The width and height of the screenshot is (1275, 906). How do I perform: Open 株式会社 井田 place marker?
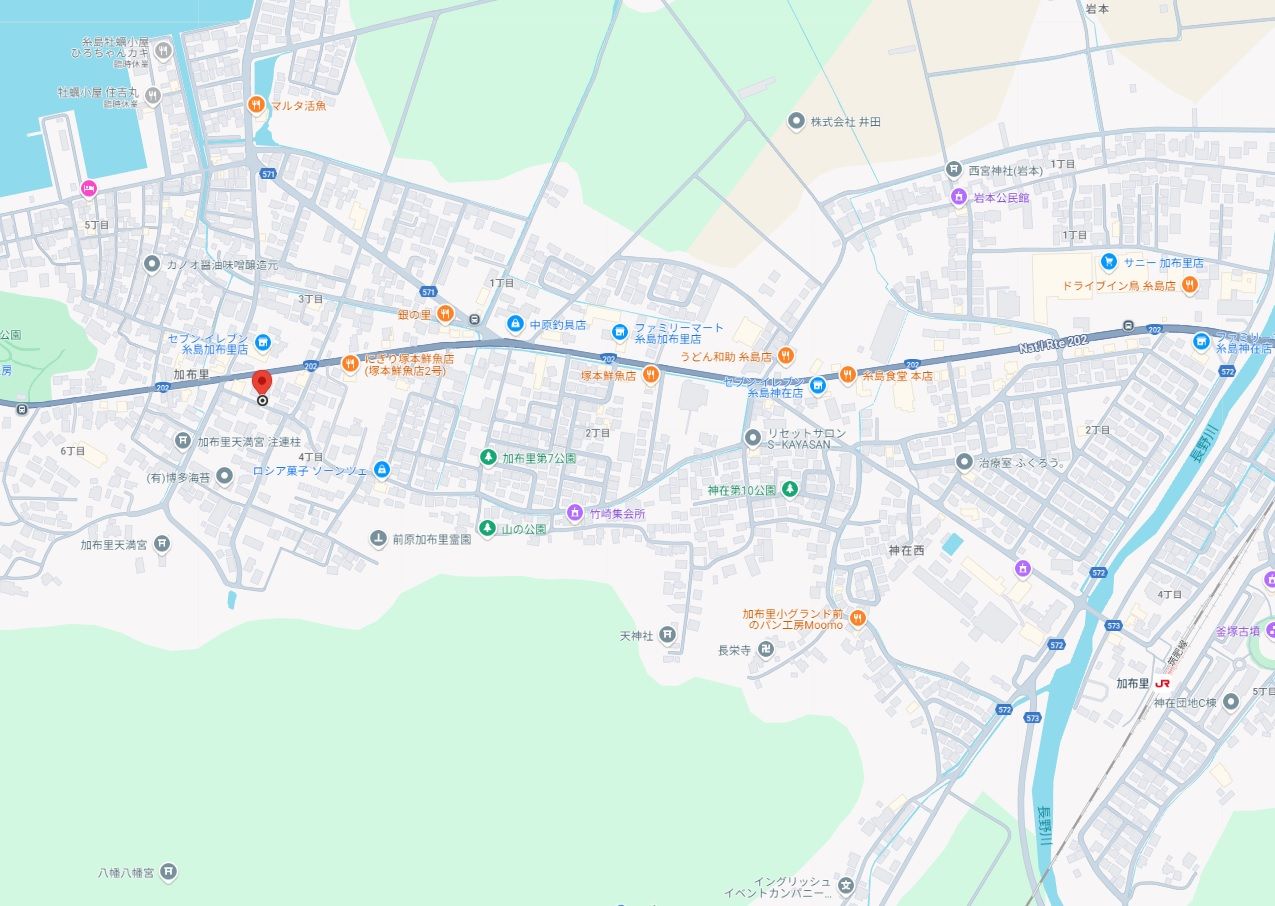pos(796,121)
